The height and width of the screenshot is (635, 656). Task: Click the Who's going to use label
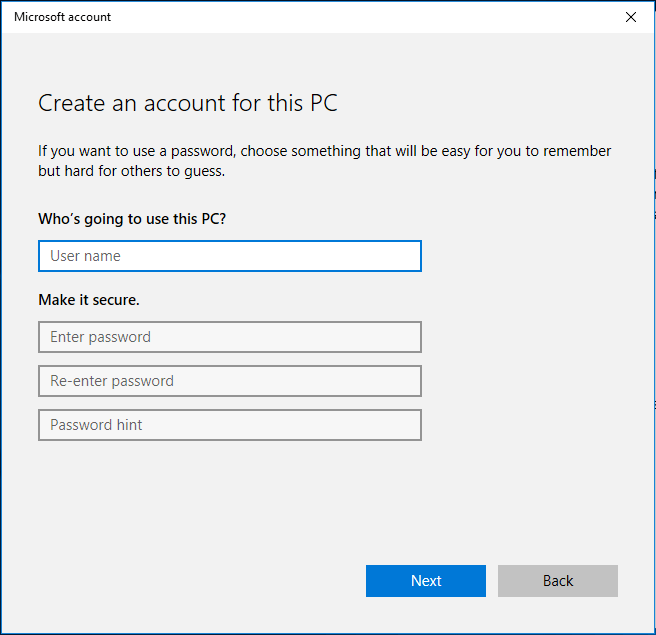[132, 219]
